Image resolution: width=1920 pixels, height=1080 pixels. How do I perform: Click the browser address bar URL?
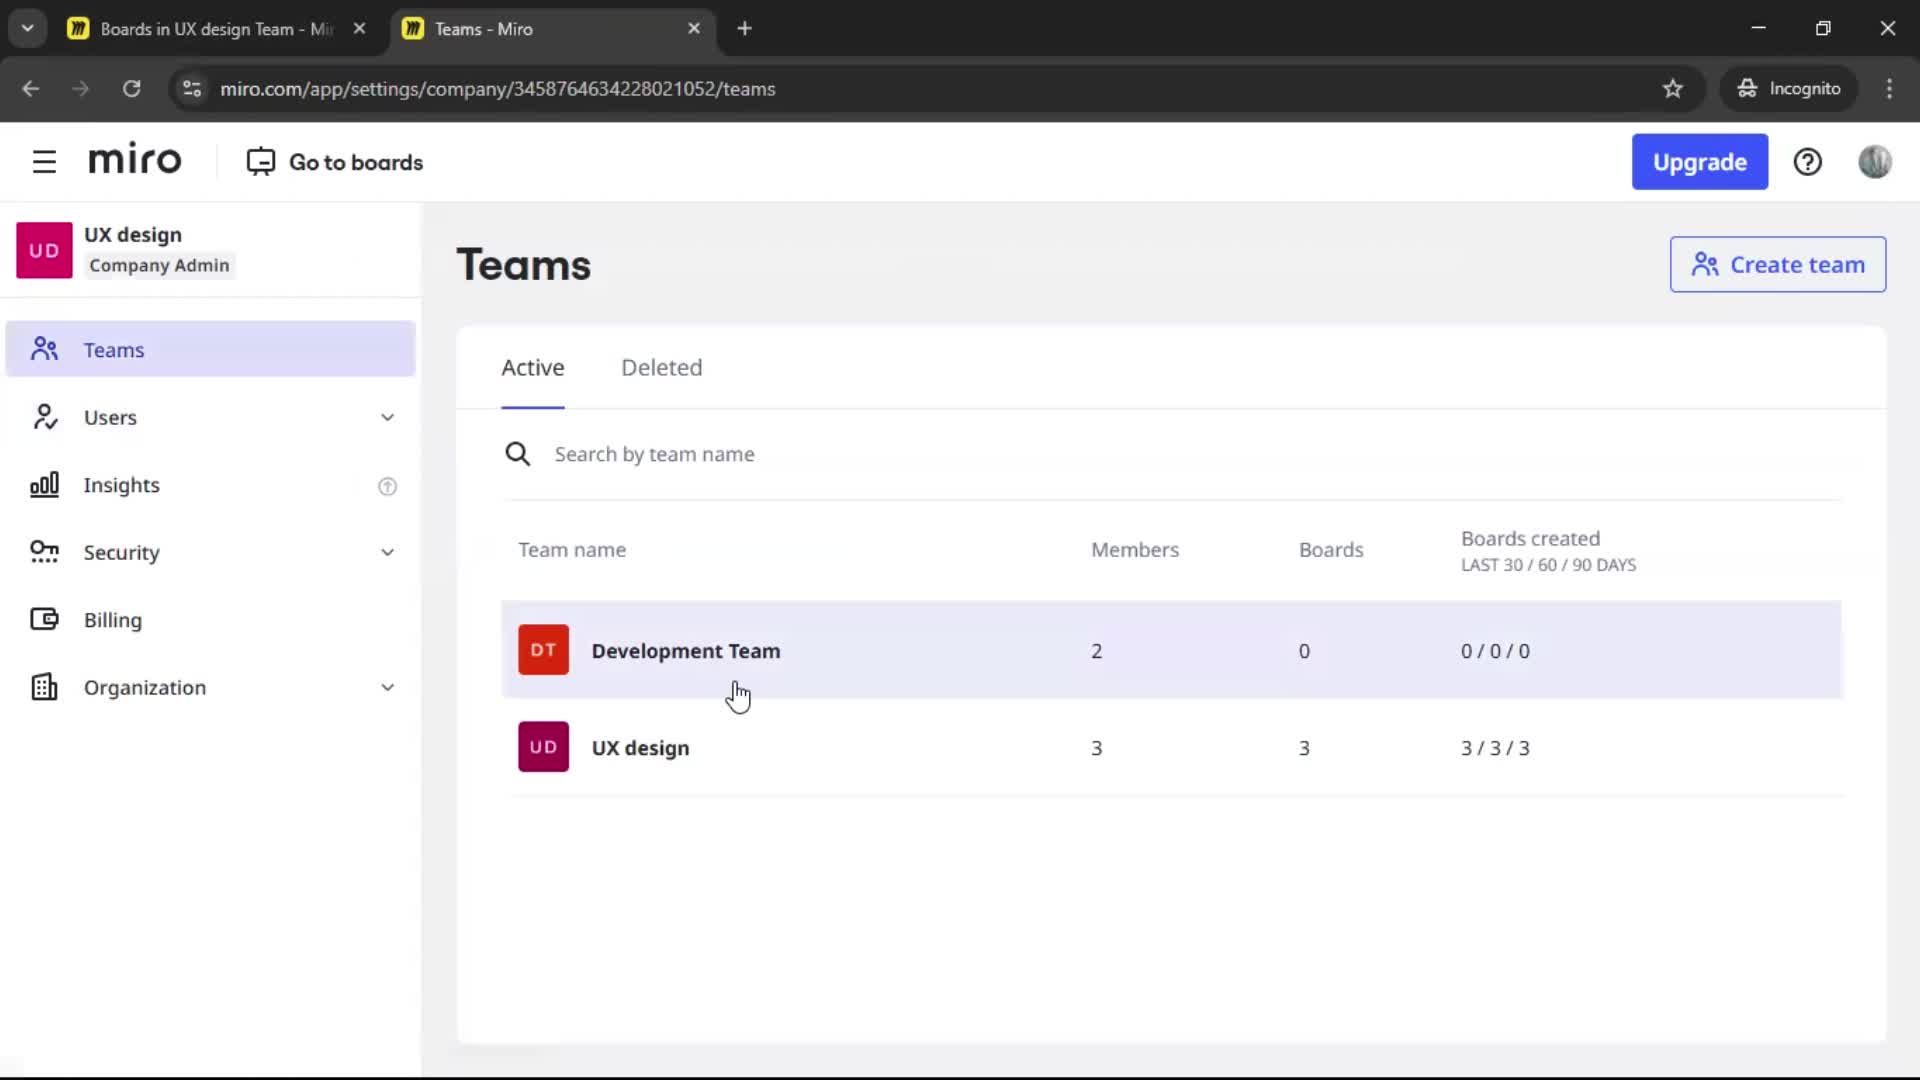coord(497,89)
